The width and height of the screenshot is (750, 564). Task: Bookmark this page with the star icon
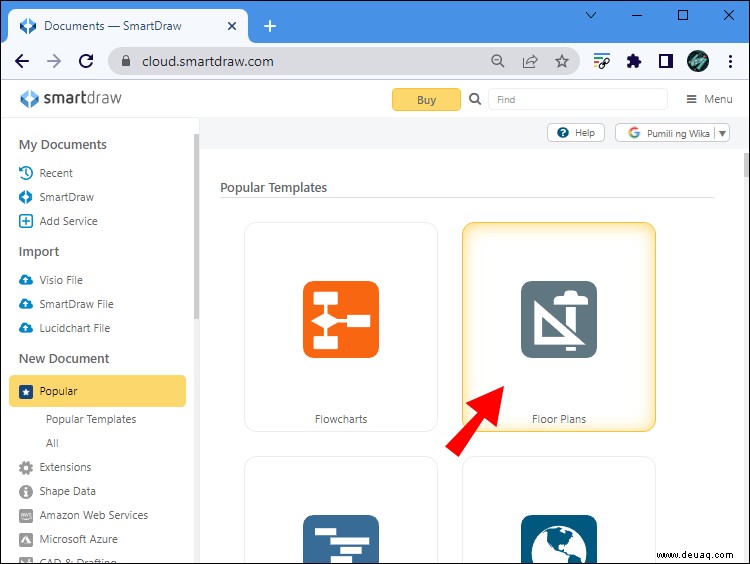click(x=562, y=61)
